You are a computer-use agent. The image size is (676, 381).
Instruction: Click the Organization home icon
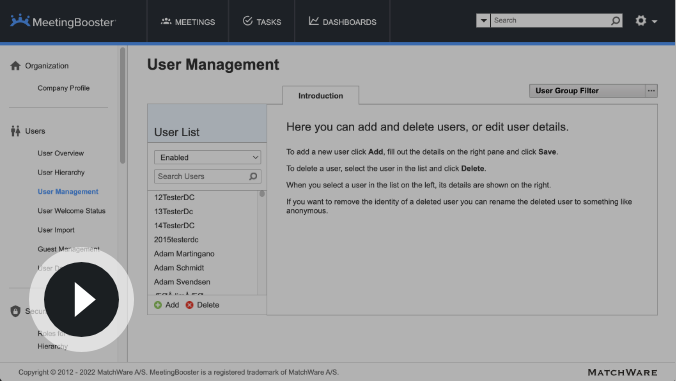[x=16, y=66]
